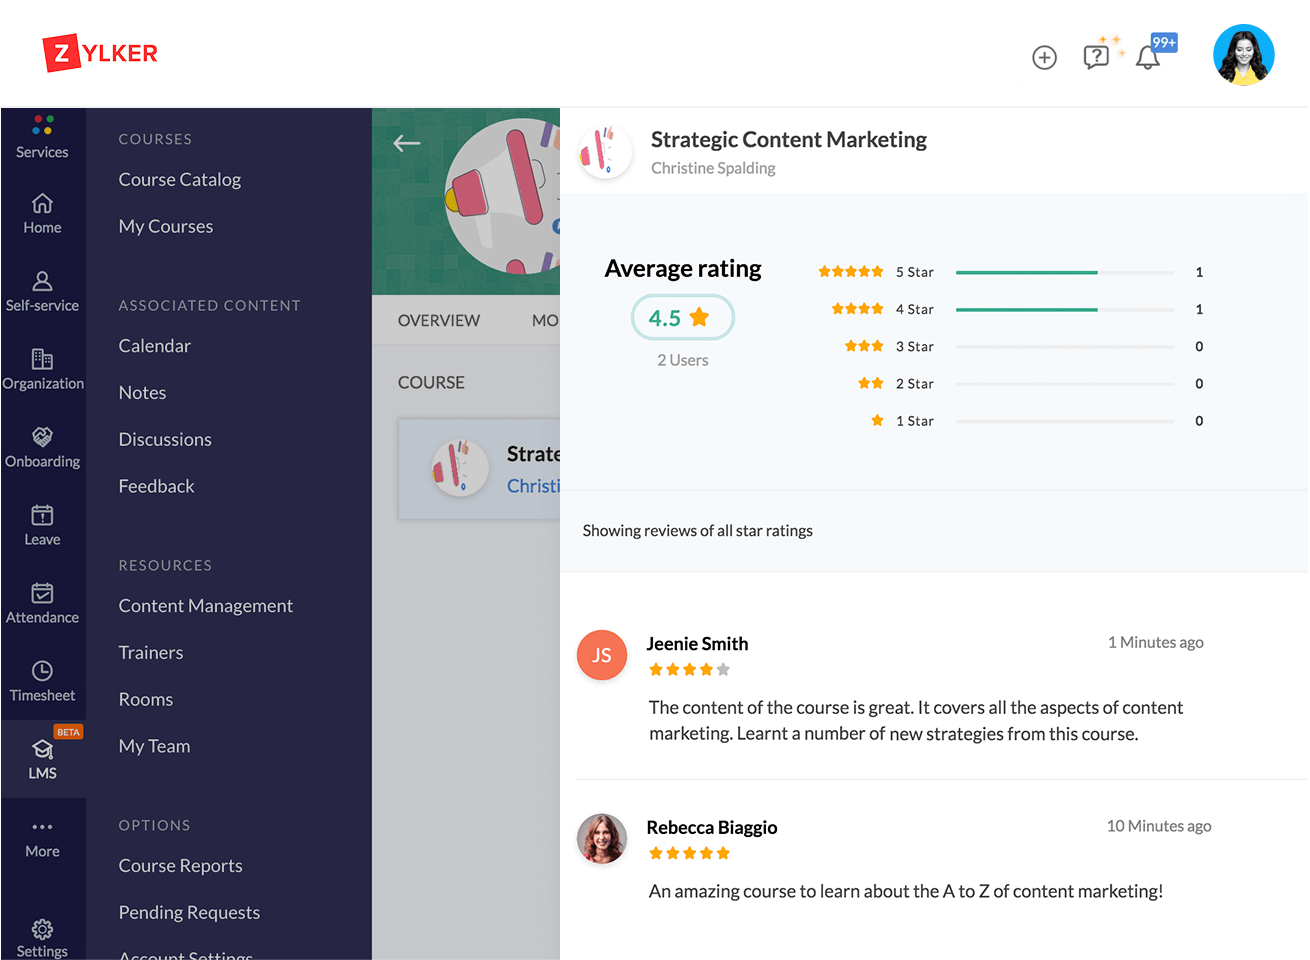Image resolution: width=1310 pixels, height=960 pixels.
Task: Open the help question mark icon
Action: tap(1096, 57)
